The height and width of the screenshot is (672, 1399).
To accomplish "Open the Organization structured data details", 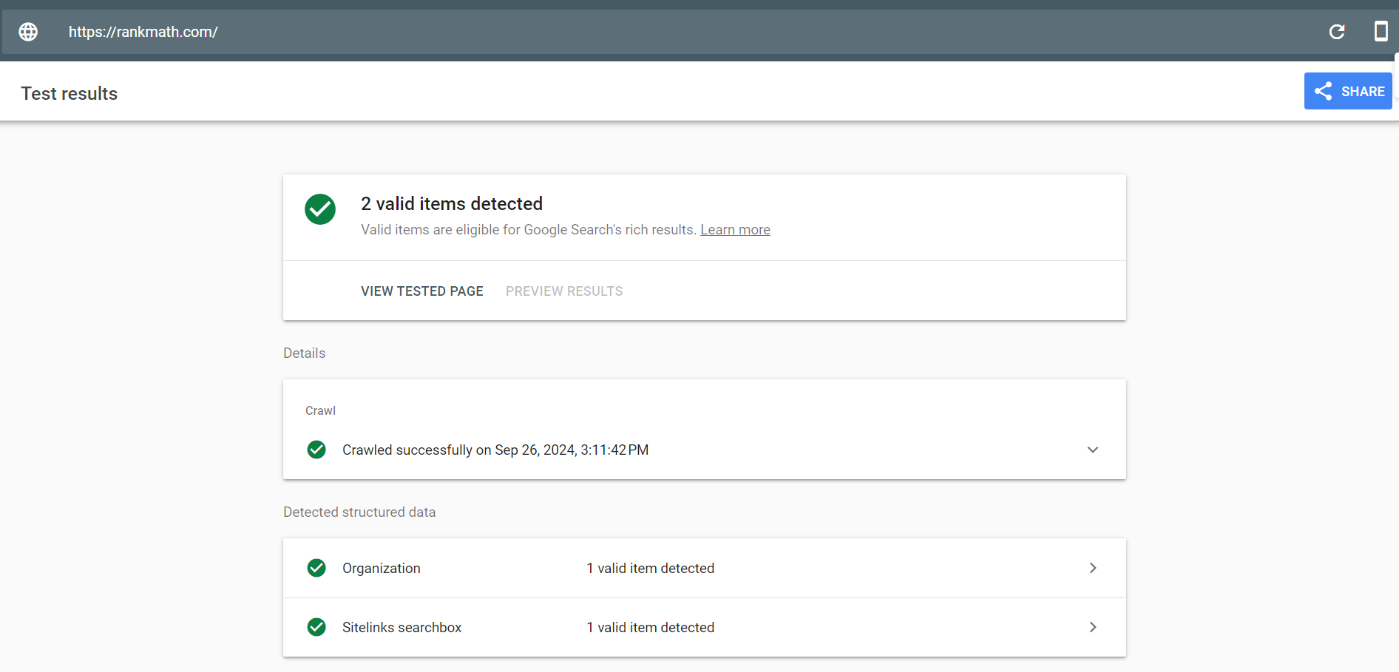I will [1093, 567].
